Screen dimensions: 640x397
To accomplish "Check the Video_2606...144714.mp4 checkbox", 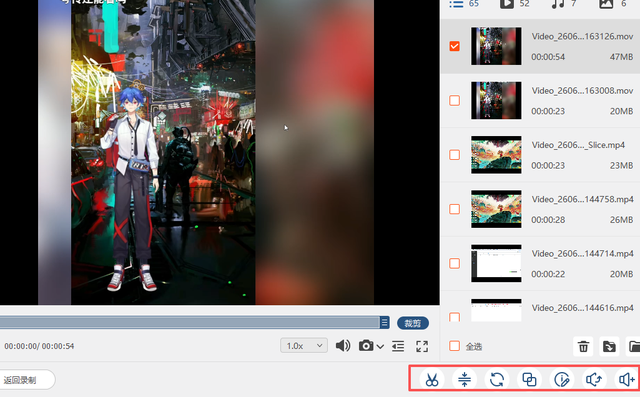I will 454,263.
